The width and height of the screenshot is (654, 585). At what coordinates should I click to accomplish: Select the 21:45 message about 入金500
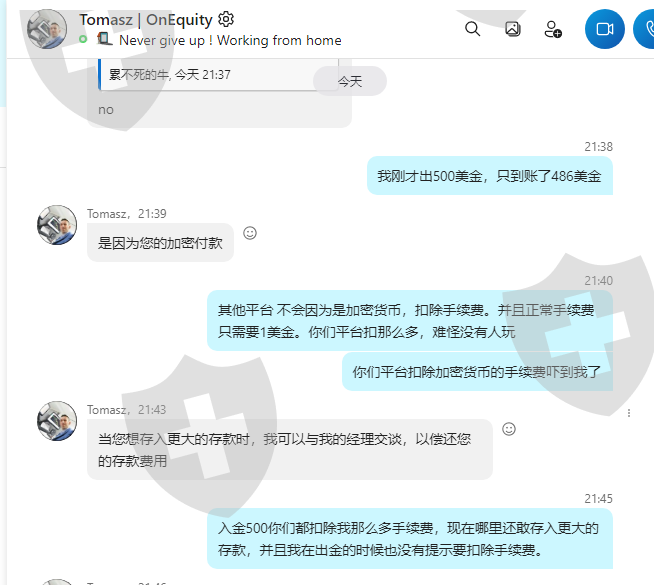[x=410, y=539]
